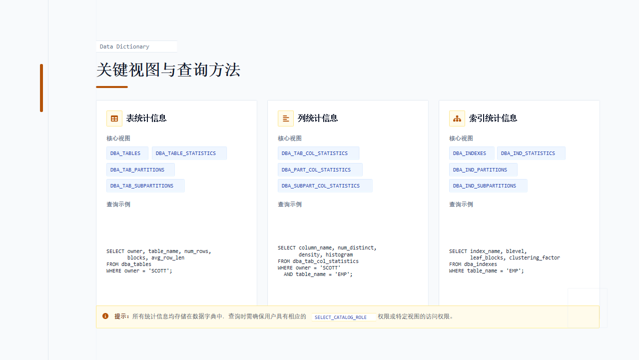Click the DBA_IND_PARTITIONS tag

point(483,170)
